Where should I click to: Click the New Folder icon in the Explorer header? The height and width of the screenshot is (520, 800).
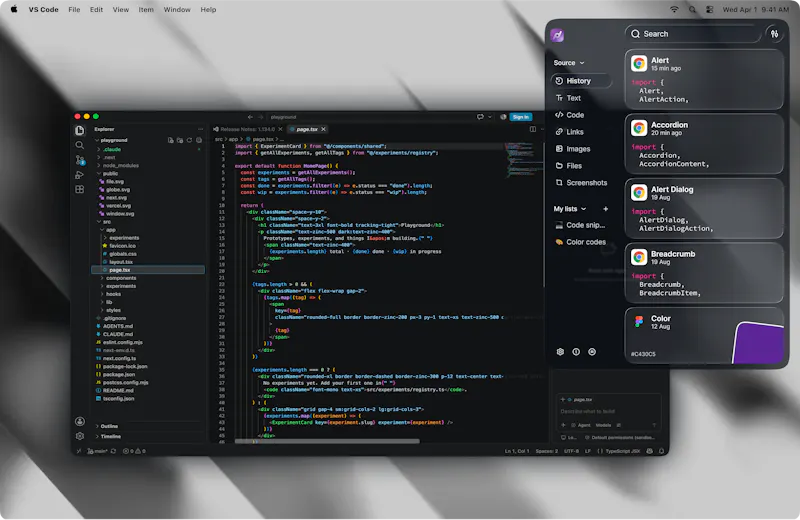(x=180, y=140)
